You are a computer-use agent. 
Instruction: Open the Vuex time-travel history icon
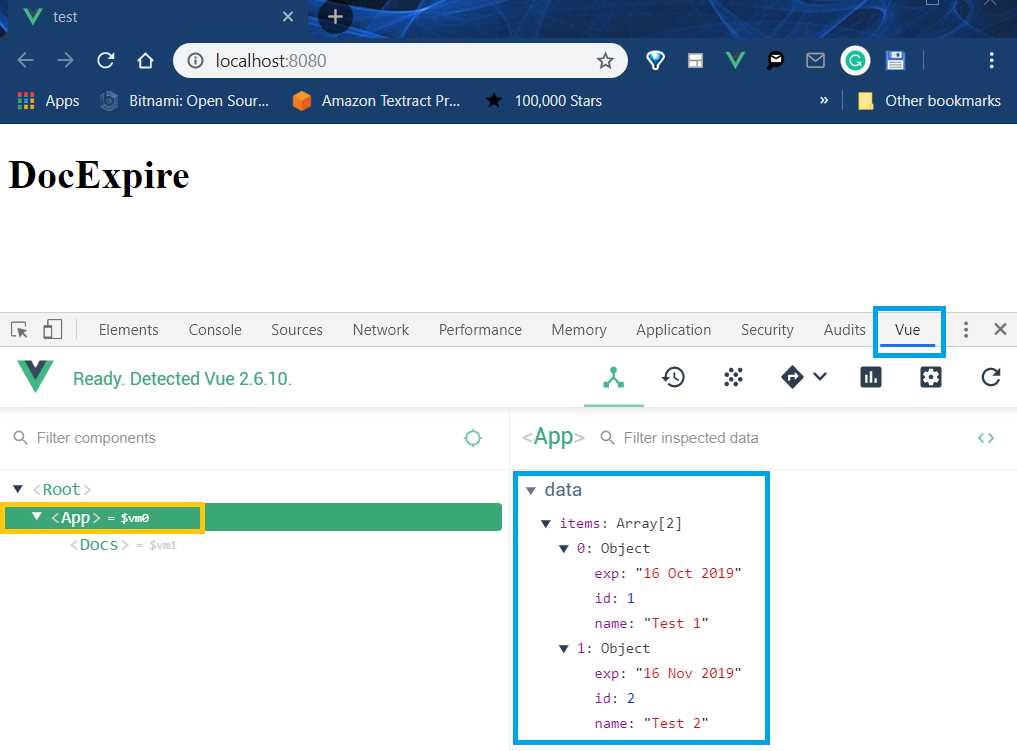tap(673, 377)
